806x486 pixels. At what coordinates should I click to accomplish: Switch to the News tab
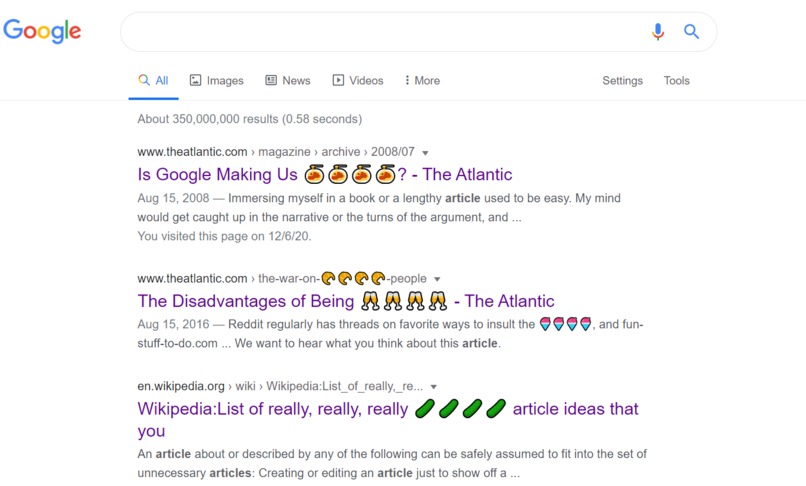pyautogui.click(x=287, y=81)
